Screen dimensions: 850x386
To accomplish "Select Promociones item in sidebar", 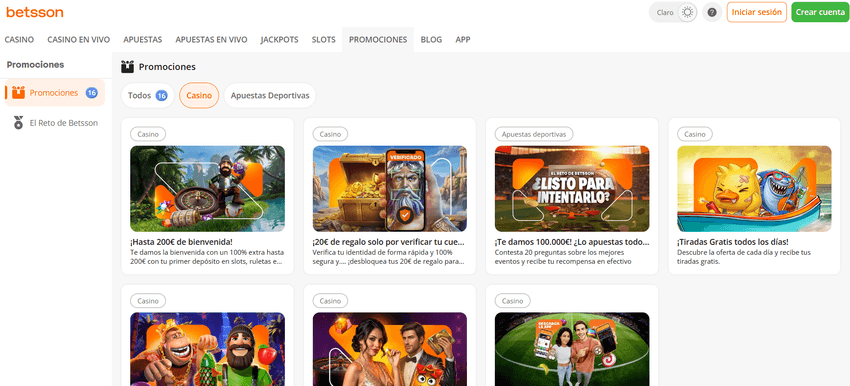I will 55,93.
